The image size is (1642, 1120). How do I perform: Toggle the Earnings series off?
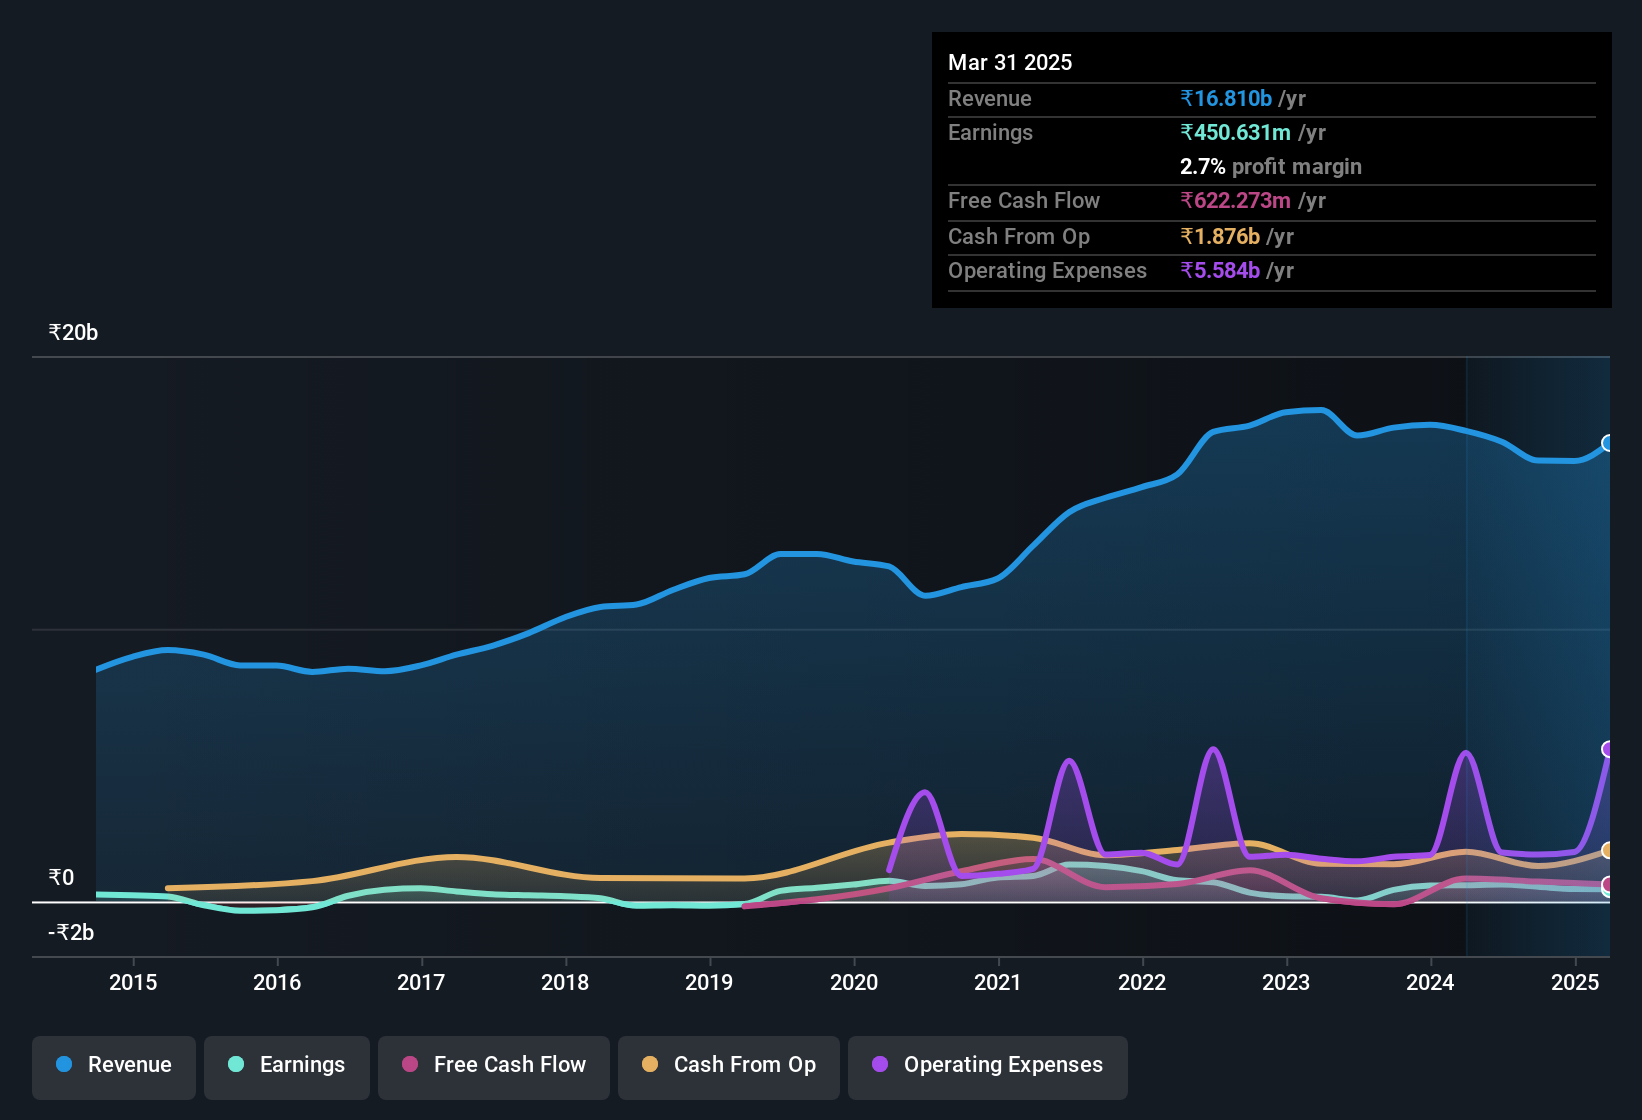point(287,1066)
